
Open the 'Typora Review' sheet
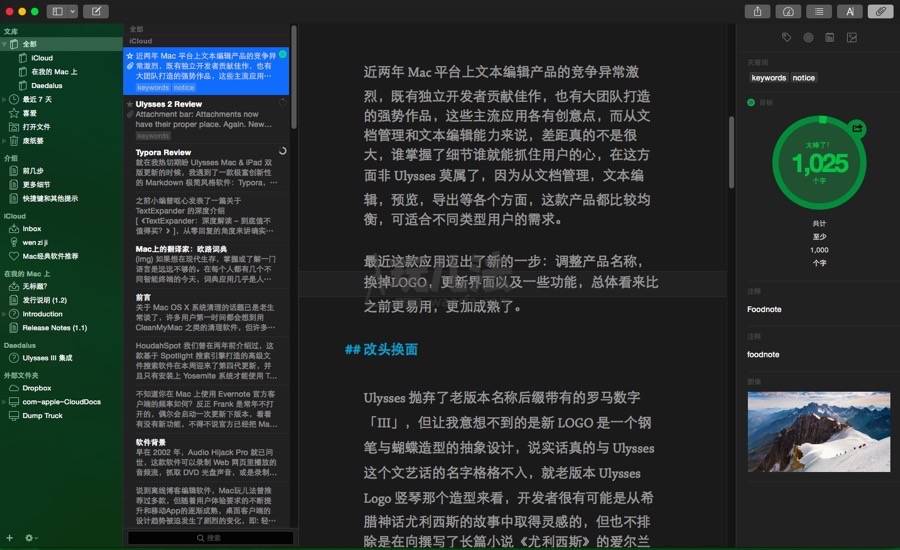(x=207, y=167)
